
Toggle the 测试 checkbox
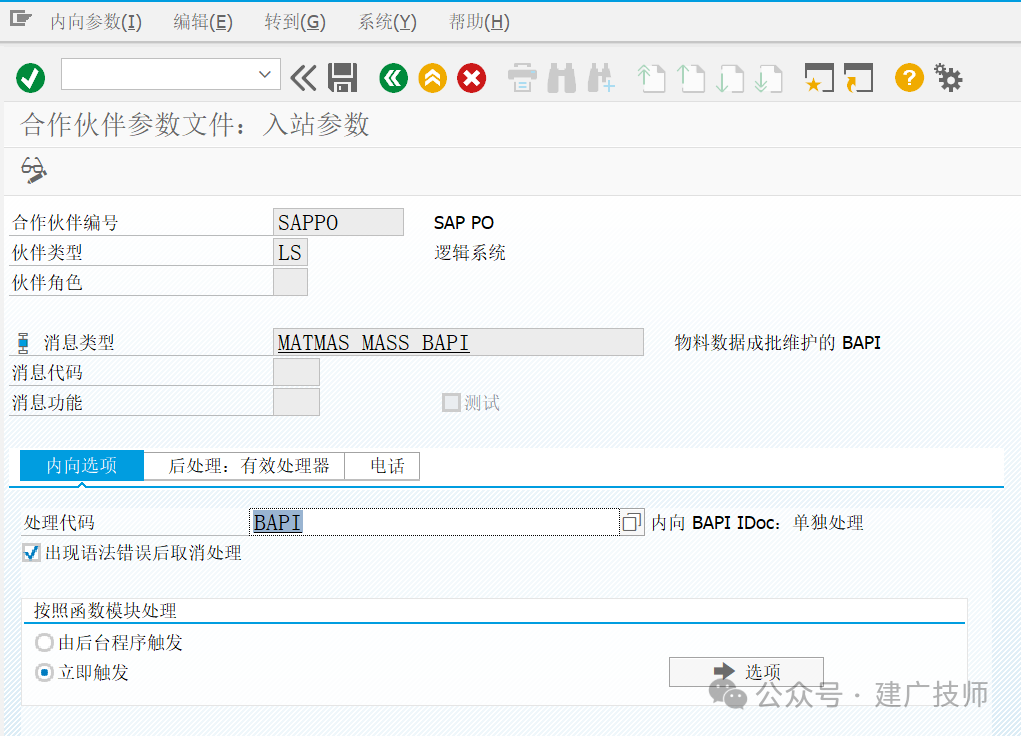tap(451, 403)
